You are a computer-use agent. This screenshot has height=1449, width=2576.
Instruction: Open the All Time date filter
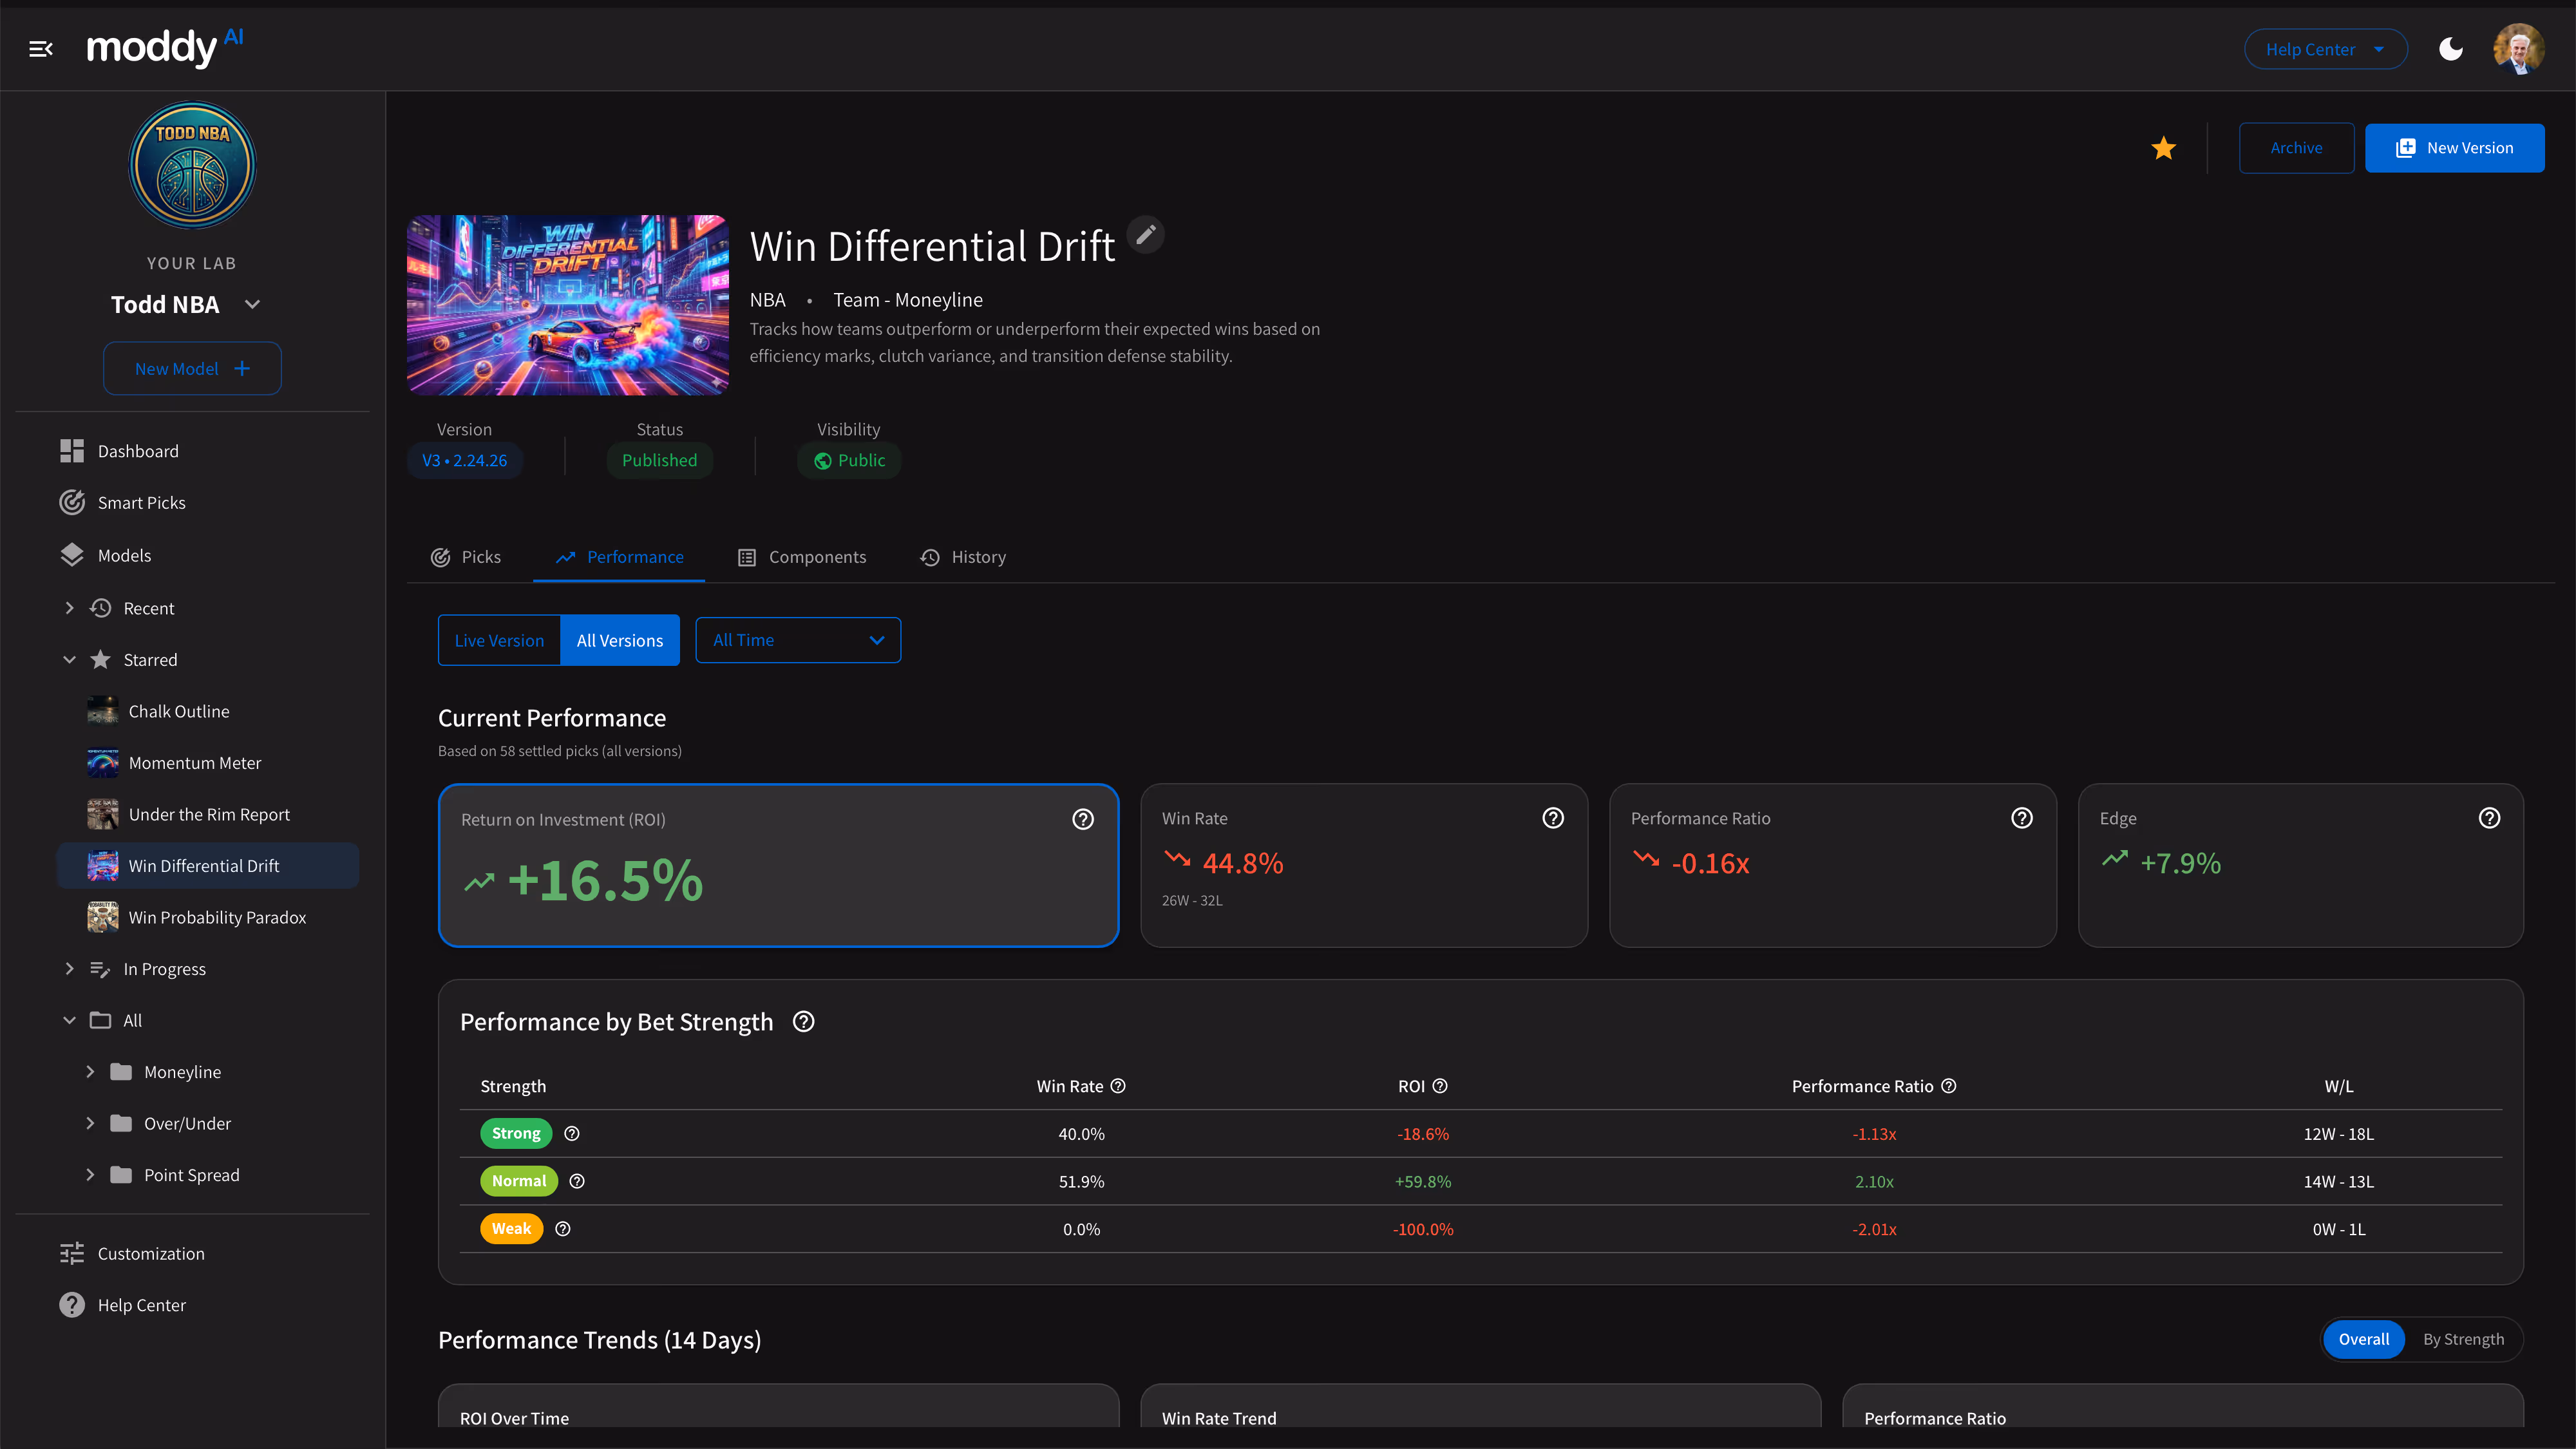(798, 640)
